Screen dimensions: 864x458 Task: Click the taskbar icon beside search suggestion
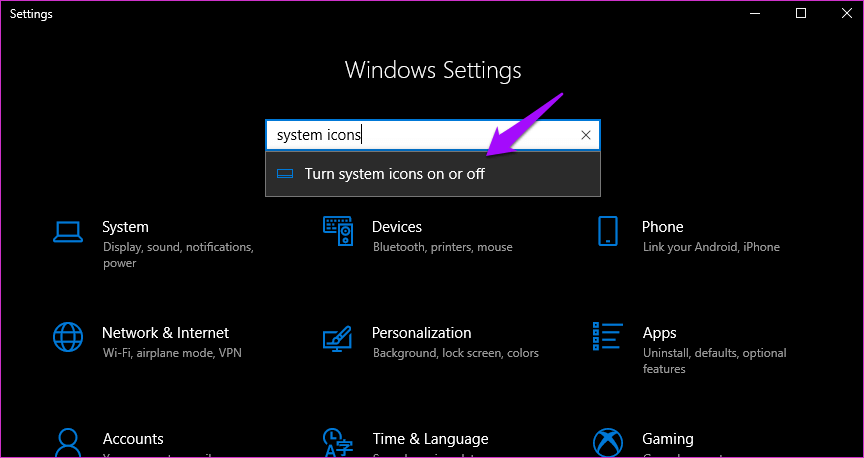[284, 174]
